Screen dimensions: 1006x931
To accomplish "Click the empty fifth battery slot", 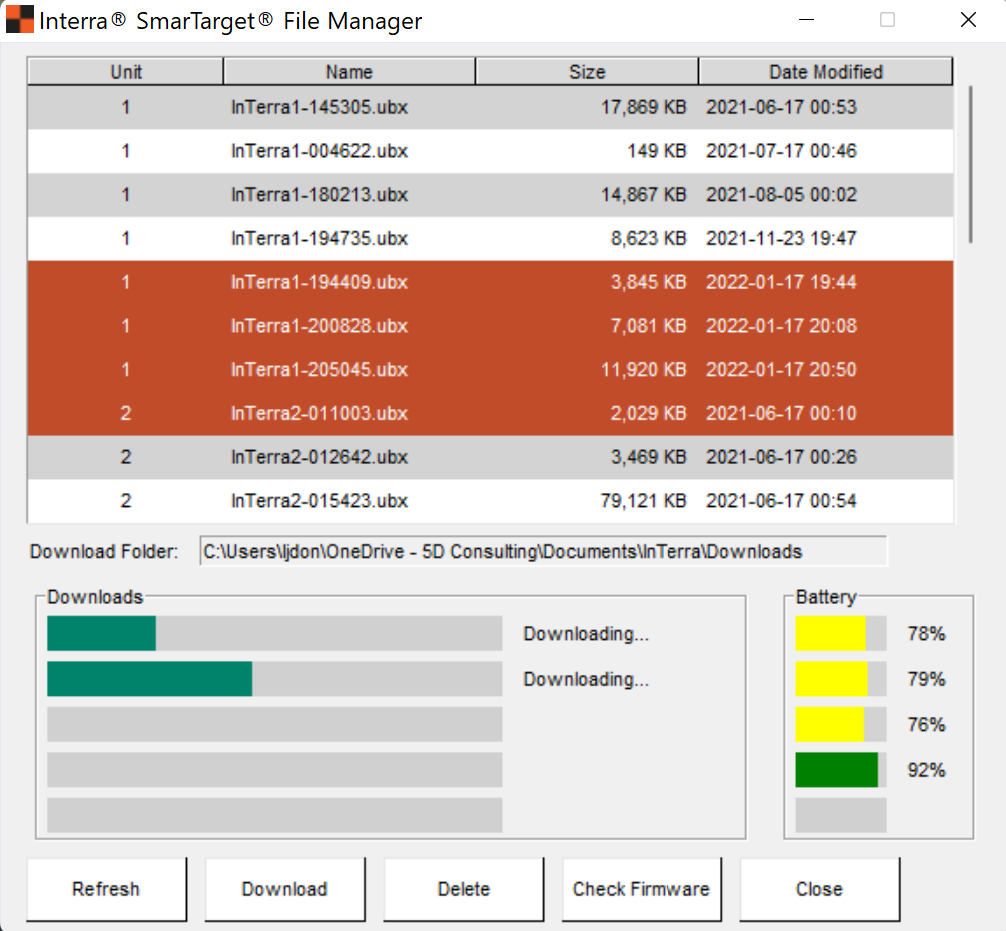I will coord(838,815).
